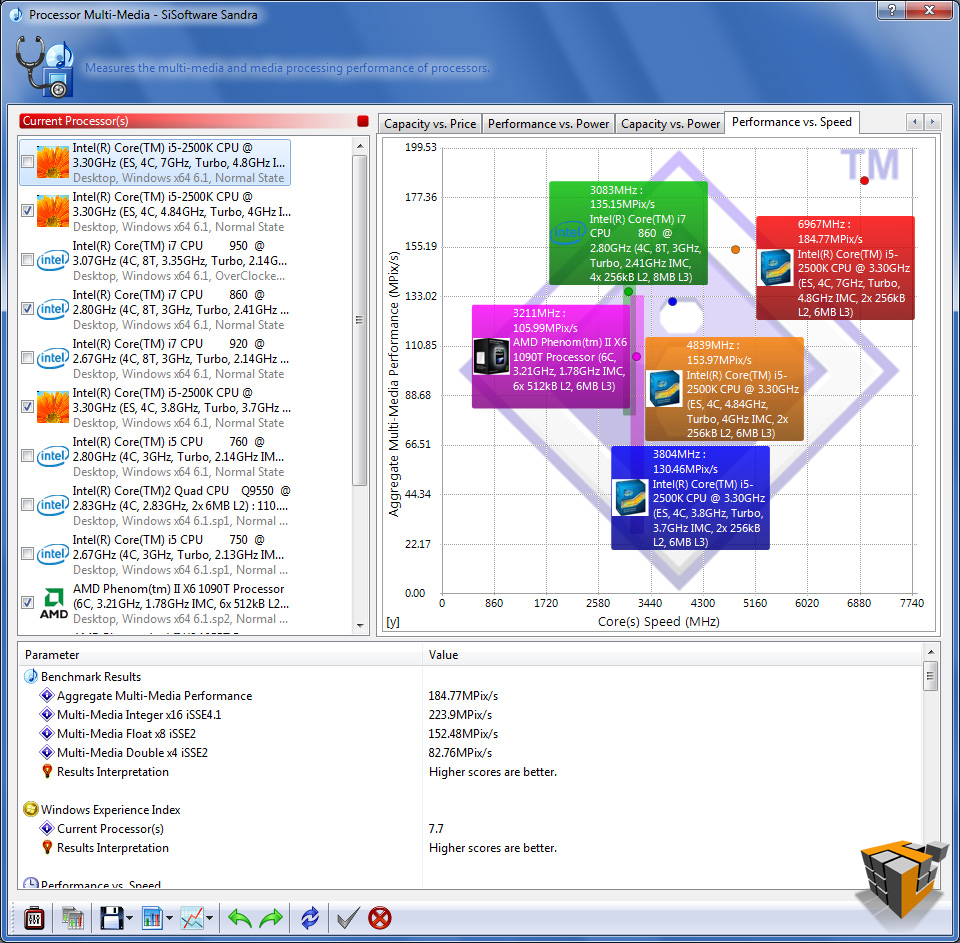
Task: Click the blue data point on the chart
Action: (x=672, y=301)
